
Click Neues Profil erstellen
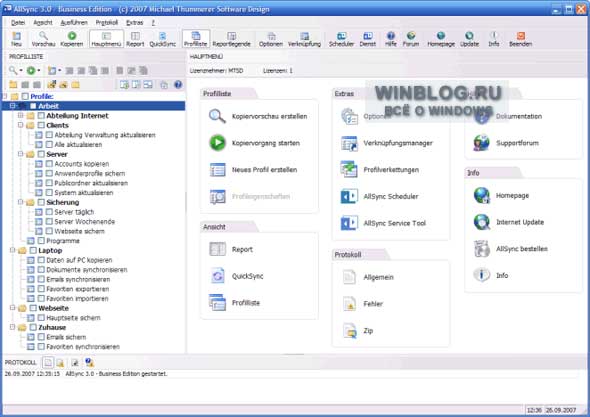coord(264,170)
